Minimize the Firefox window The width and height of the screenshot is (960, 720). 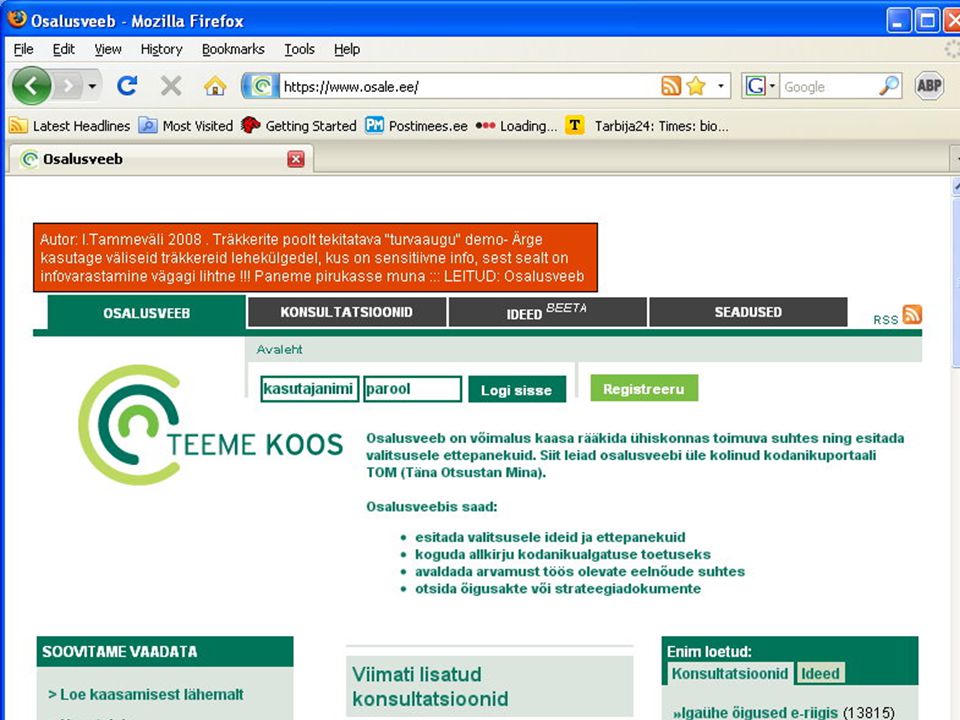[898, 21]
